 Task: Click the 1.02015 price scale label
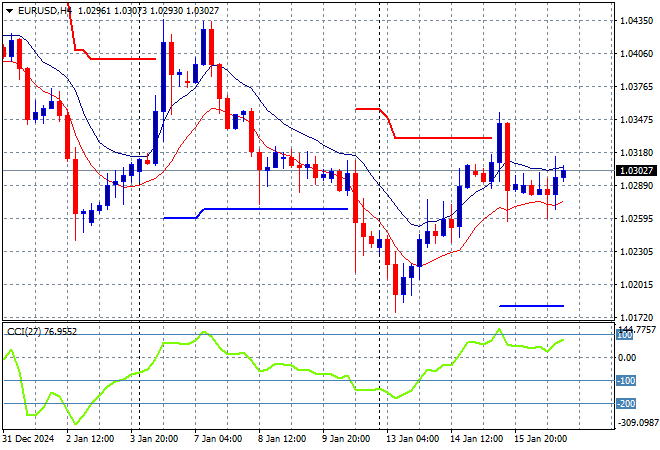(x=636, y=285)
